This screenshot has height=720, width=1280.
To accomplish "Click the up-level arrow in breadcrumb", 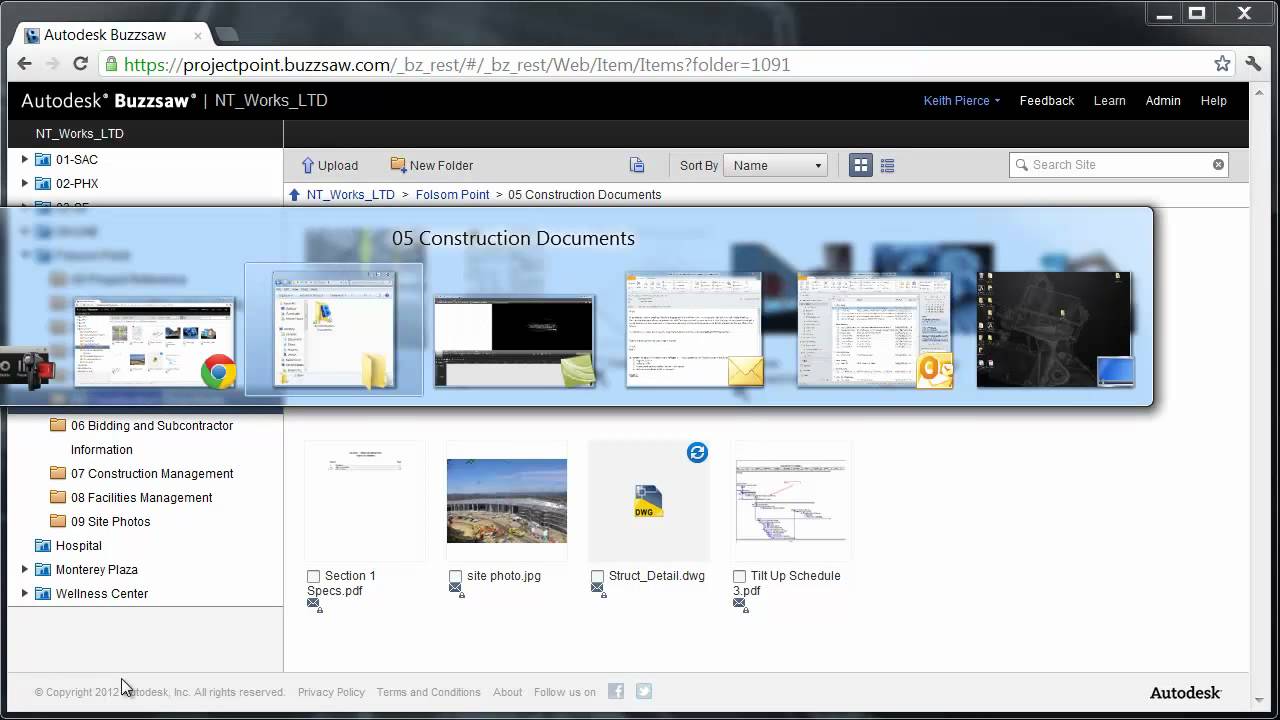I will pos(294,194).
